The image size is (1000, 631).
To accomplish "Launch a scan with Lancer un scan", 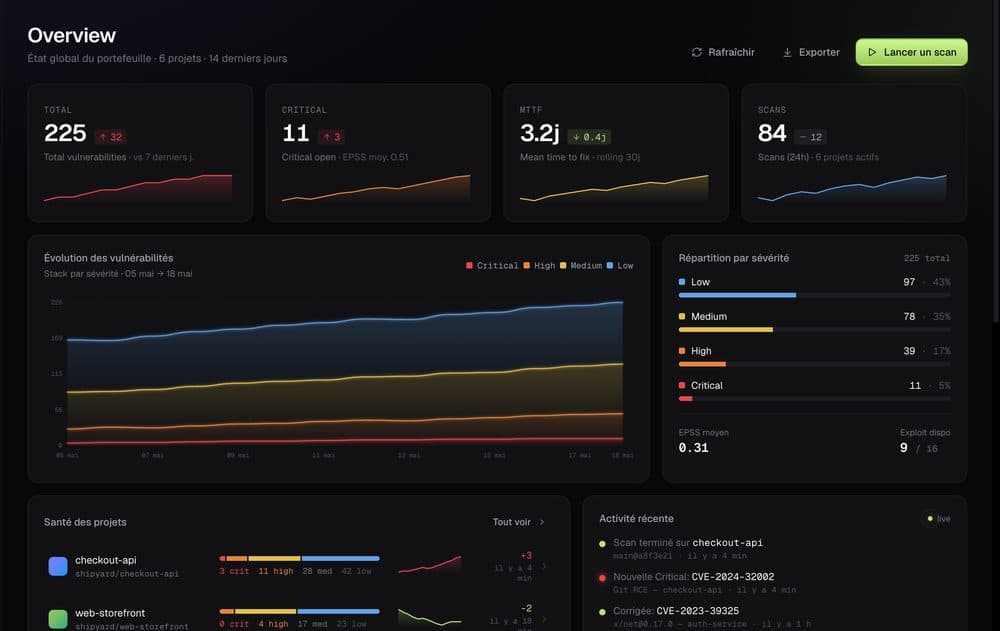I will 911,52.
